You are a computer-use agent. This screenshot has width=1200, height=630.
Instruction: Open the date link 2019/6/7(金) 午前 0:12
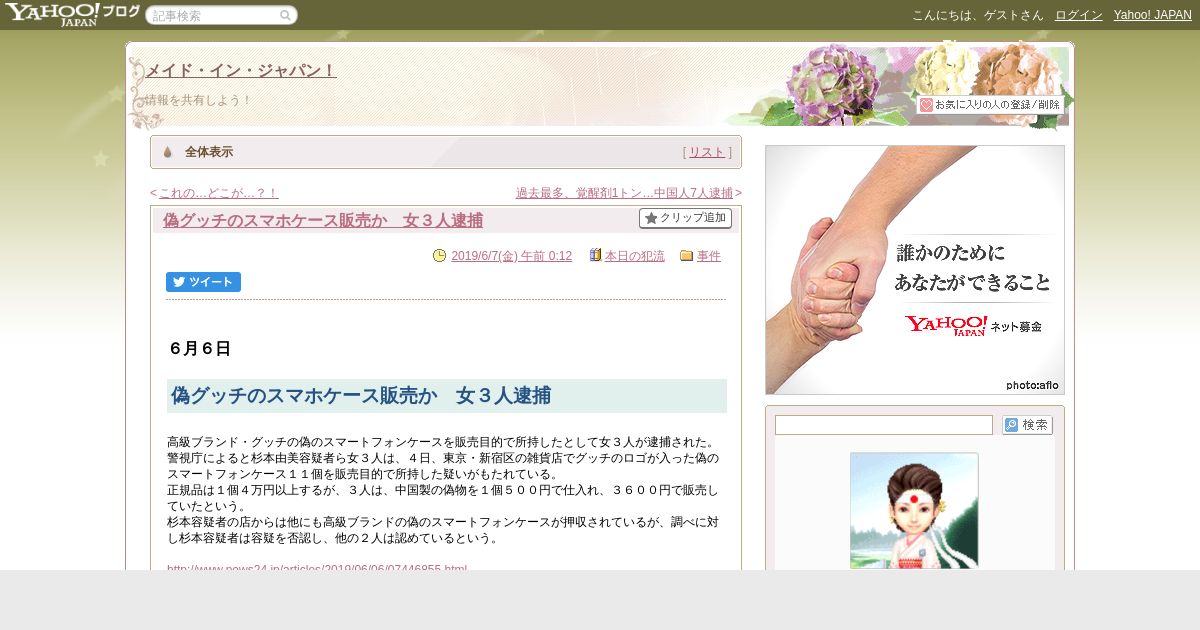(x=511, y=256)
